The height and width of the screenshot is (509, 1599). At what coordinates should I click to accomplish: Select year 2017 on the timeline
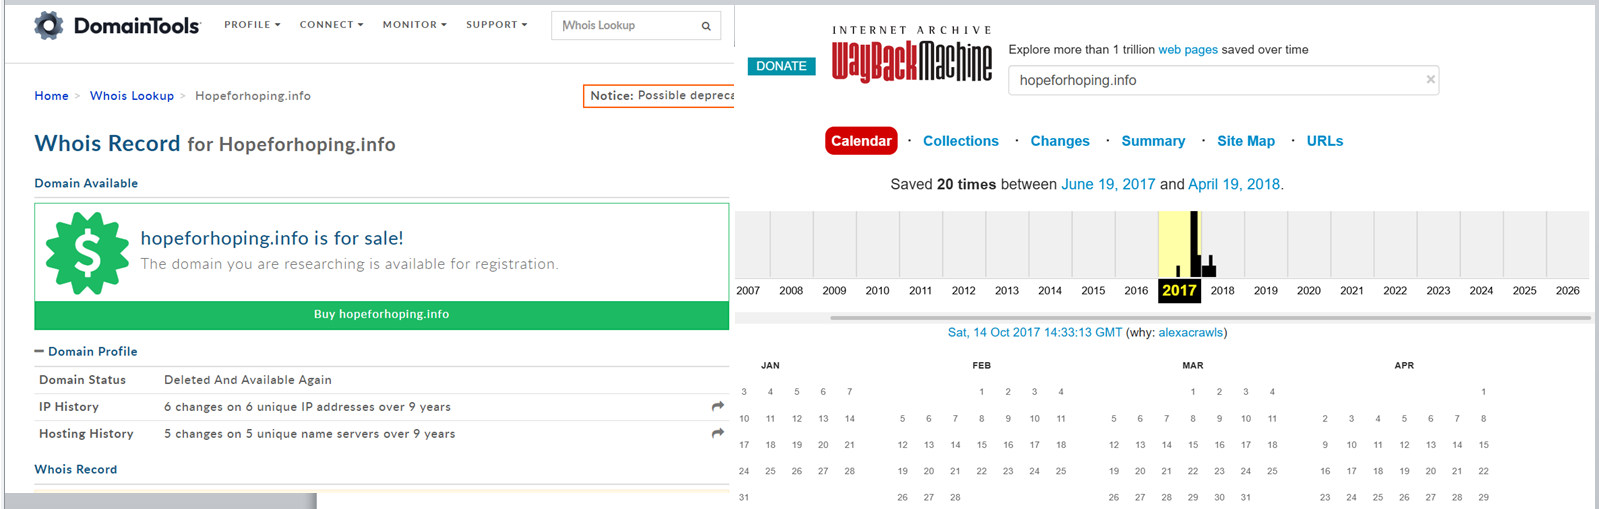point(1179,290)
